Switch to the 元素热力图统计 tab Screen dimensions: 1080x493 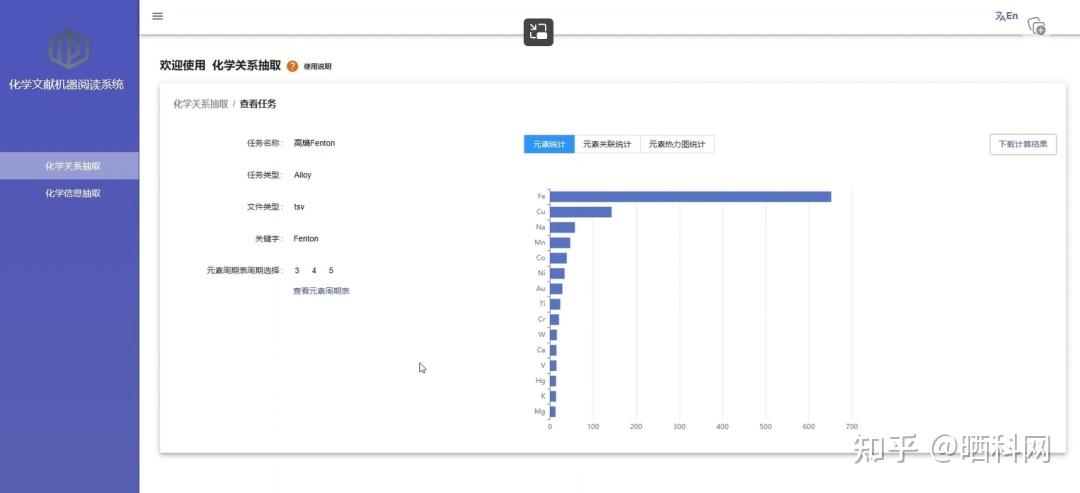(x=677, y=144)
